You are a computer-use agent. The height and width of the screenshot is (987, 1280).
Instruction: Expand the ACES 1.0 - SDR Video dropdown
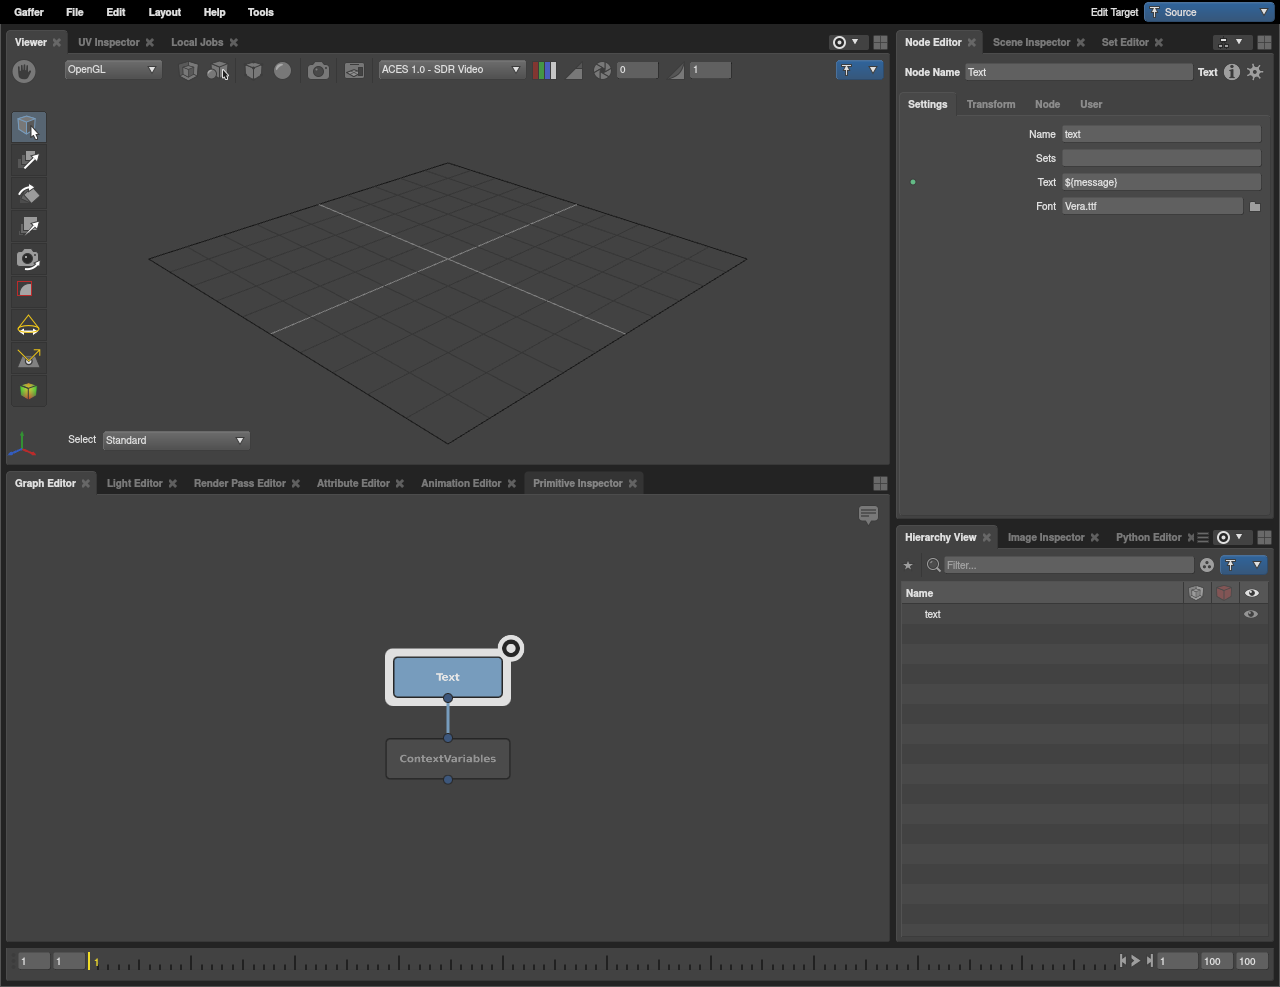point(451,70)
